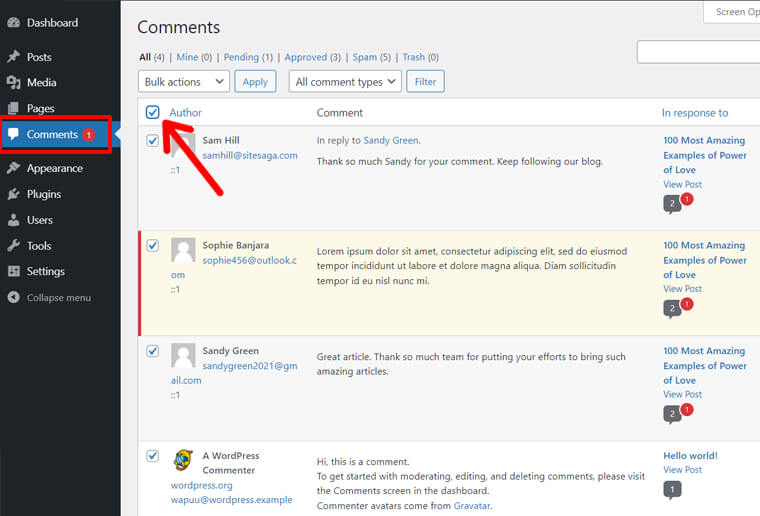Open Hello world! post link
The height and width of the screenshot is (516, 760).
click(x=690, y=456)
